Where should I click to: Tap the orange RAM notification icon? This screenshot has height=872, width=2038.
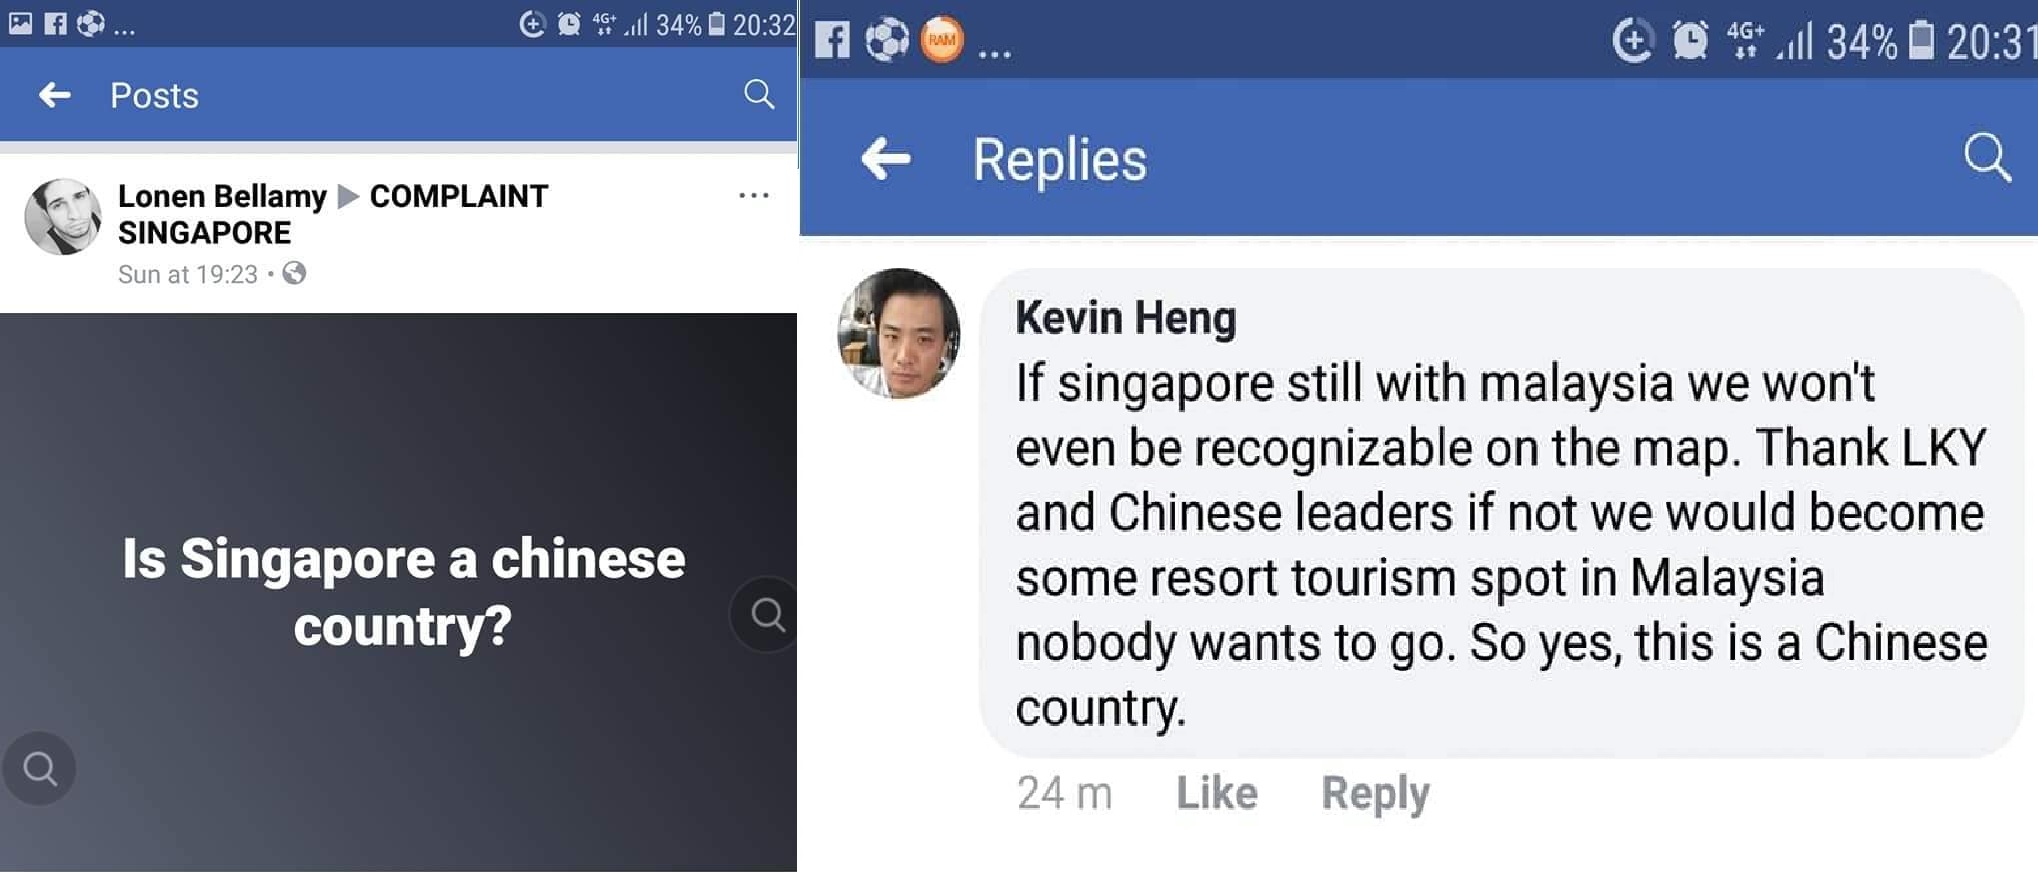[941, 40]
